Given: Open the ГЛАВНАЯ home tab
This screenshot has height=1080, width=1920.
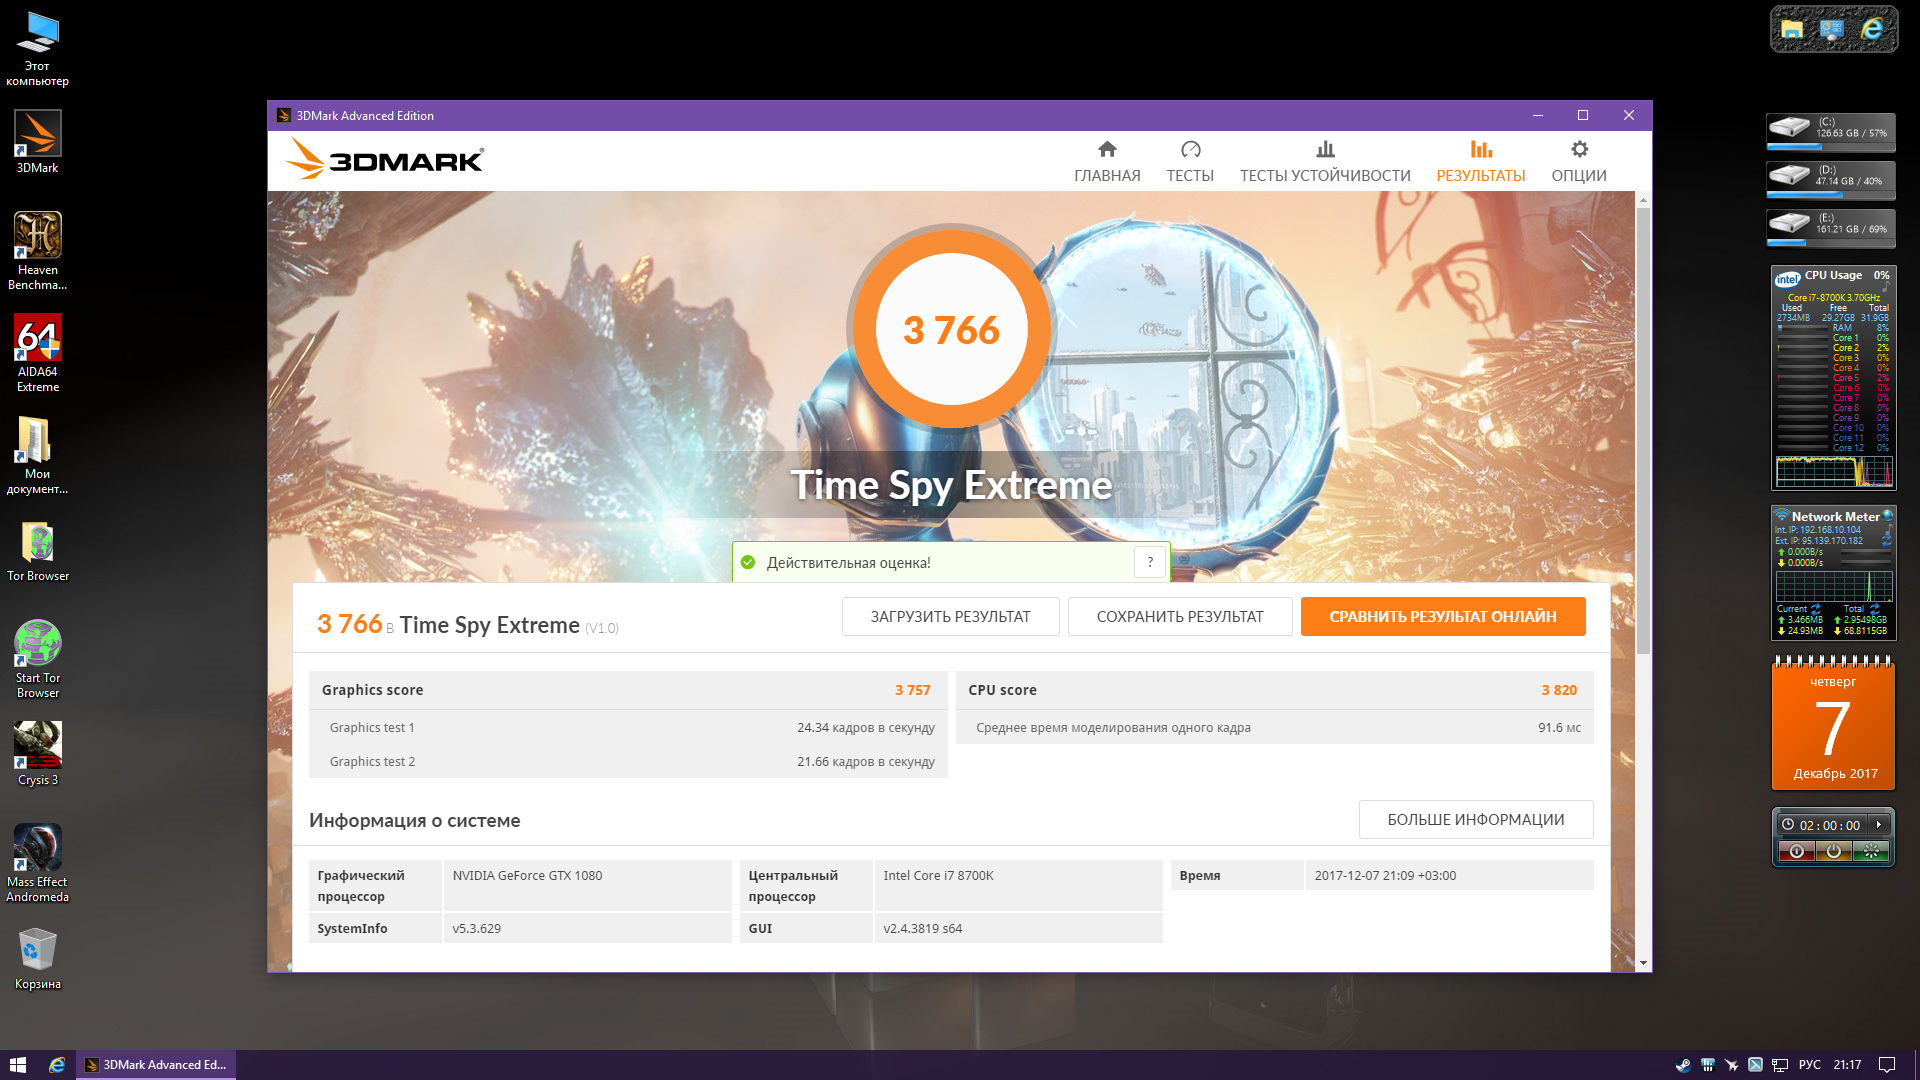Looking at the screenshot, I should 1107,162.
